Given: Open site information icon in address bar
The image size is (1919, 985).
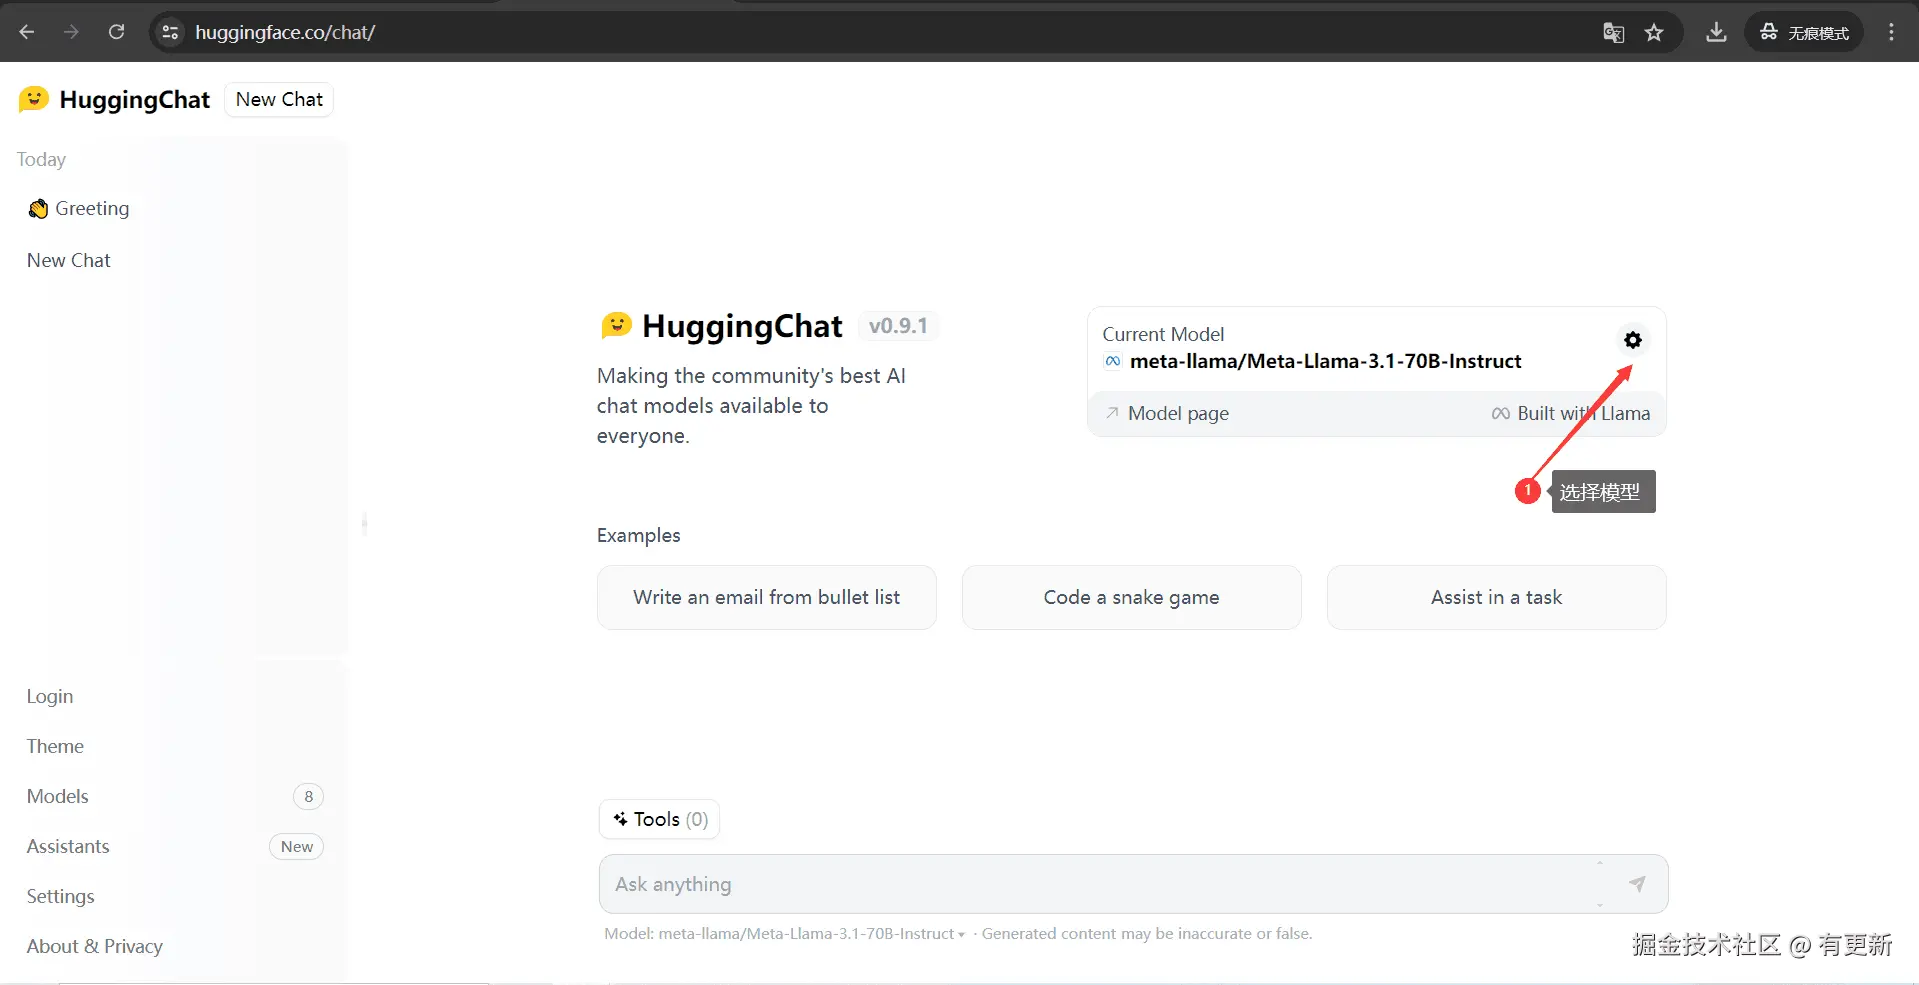Looking at the screenshot, I should tap(170, 32).
